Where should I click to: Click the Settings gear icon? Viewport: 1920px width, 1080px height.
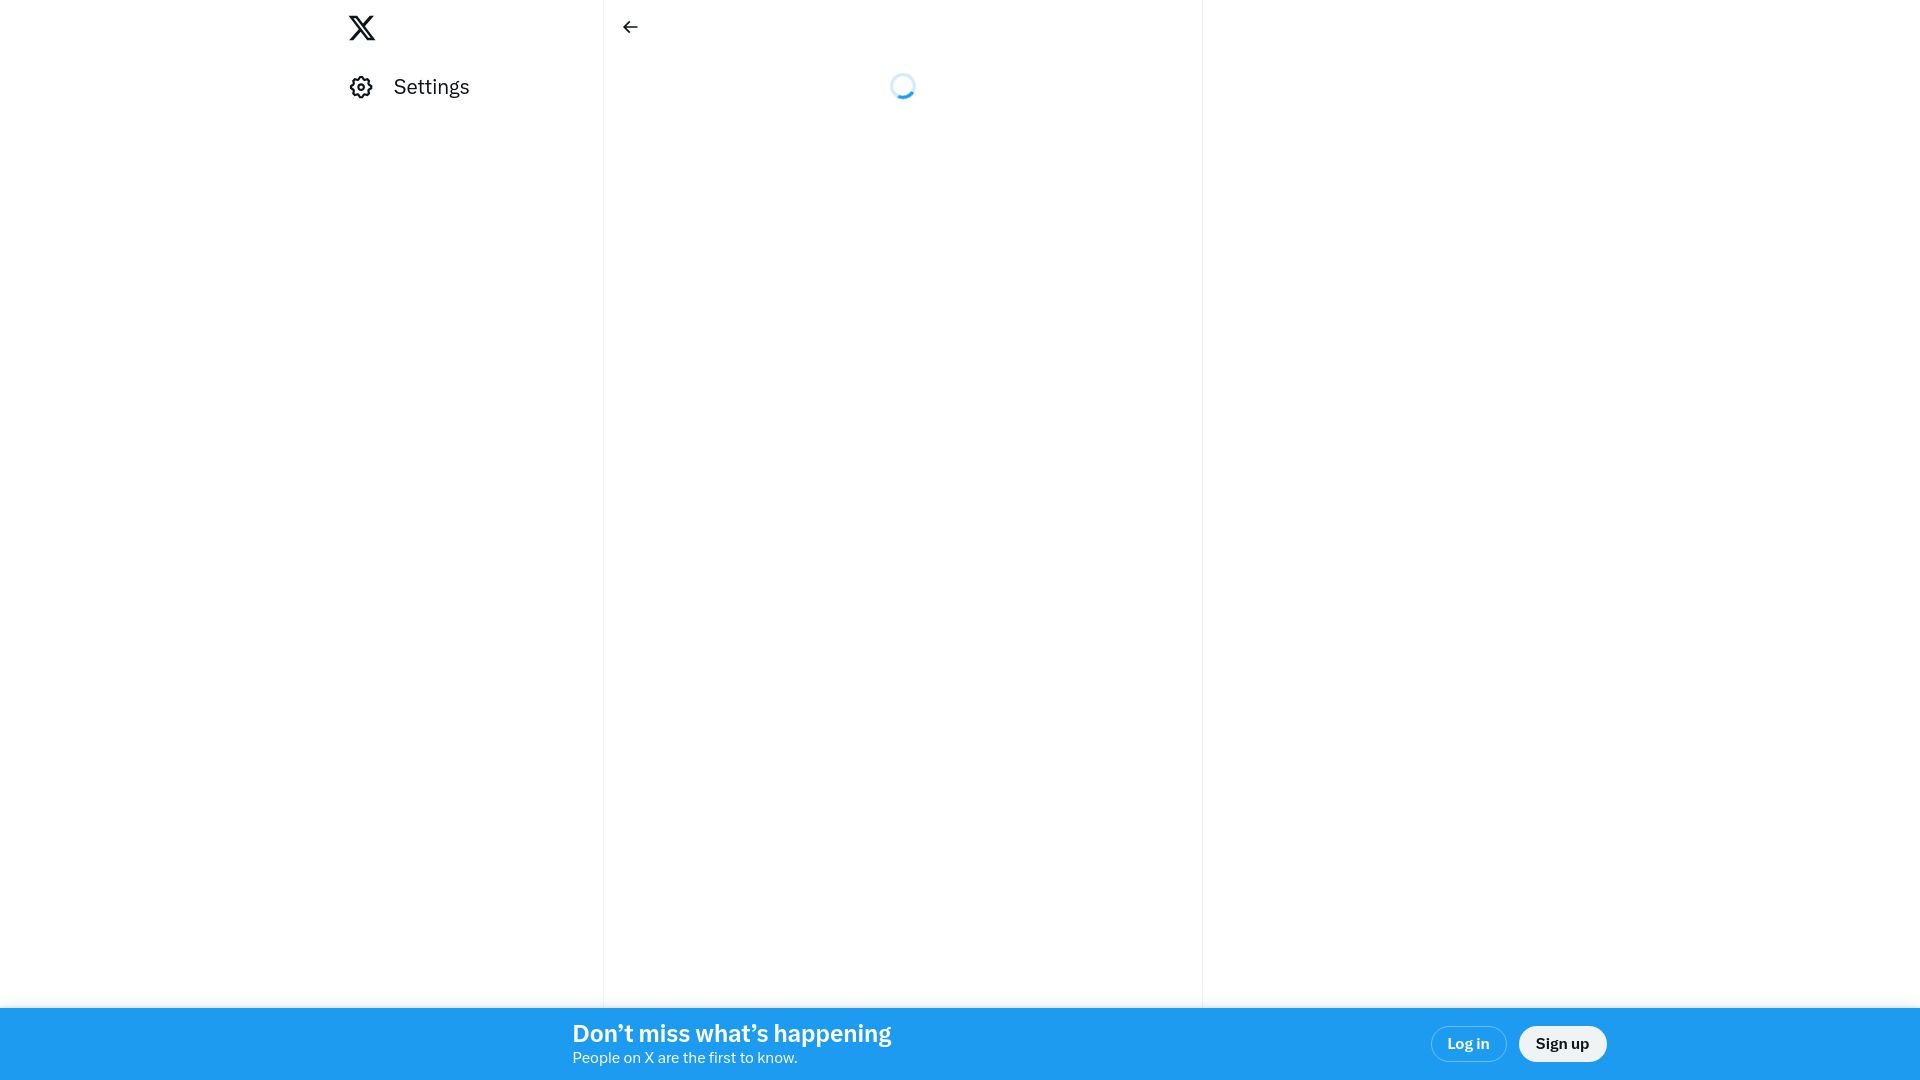[x=361, y=87]
